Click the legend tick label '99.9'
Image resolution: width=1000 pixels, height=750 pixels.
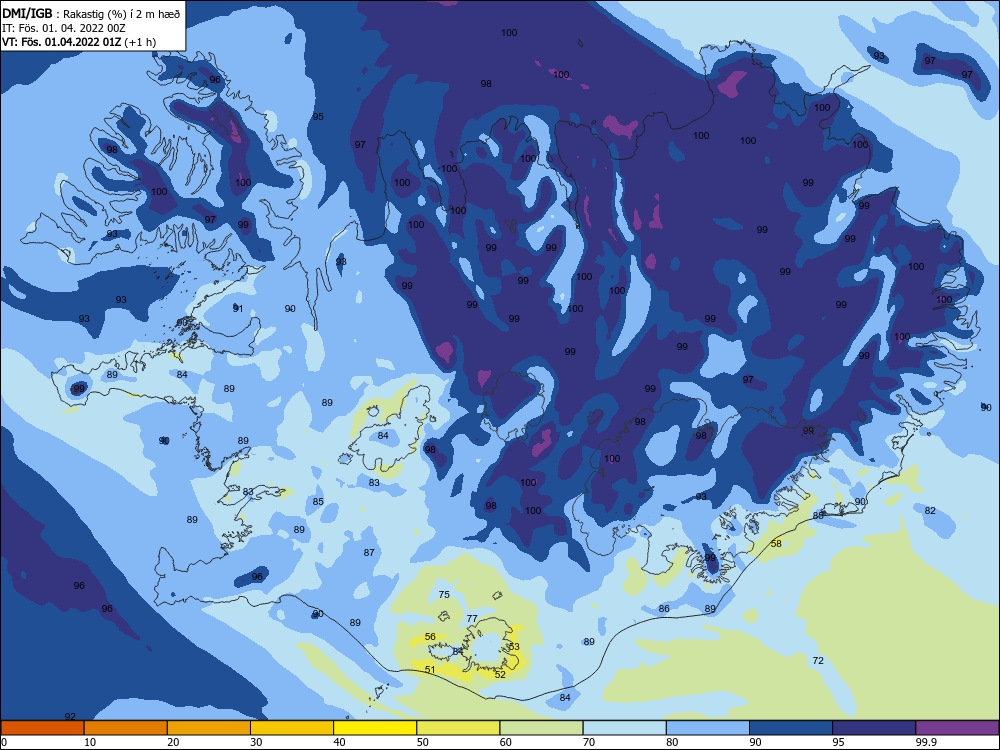(x=926, y=742)
